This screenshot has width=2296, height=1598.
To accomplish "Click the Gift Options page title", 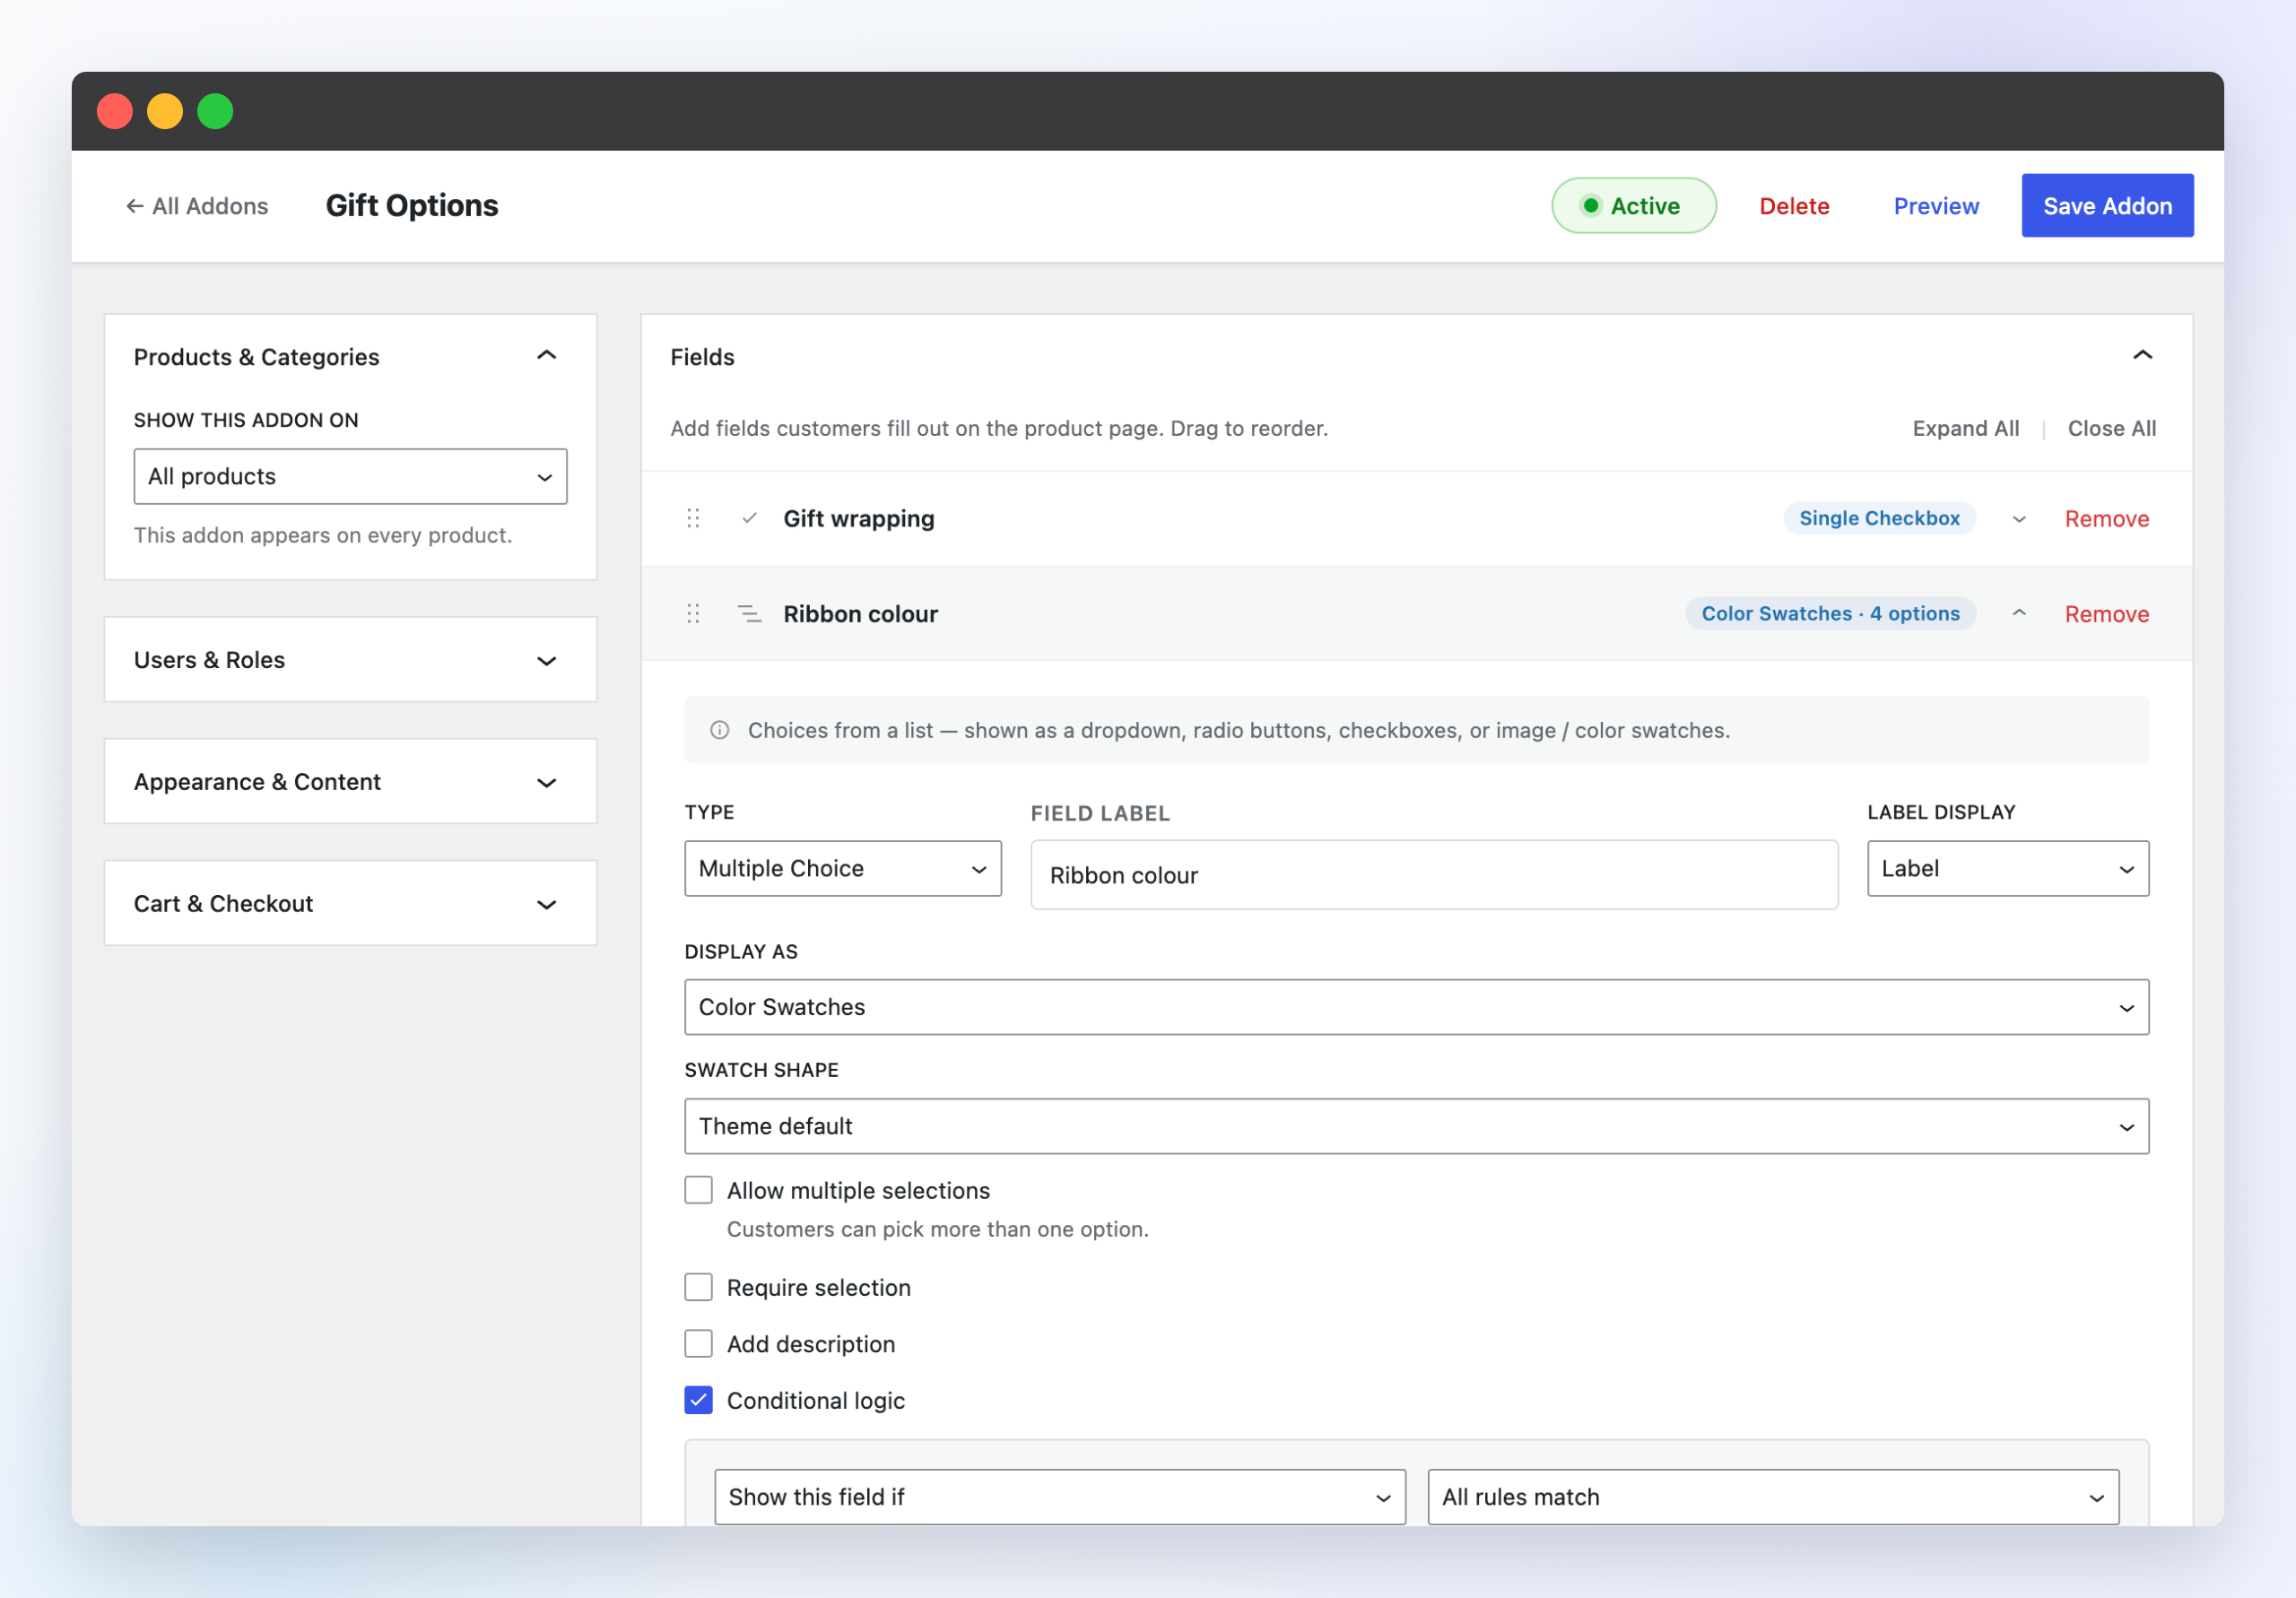I will (x=411, y=205).
